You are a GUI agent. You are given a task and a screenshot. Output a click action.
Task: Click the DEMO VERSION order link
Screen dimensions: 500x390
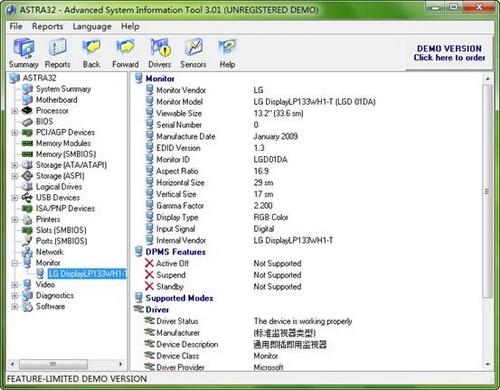449,53
